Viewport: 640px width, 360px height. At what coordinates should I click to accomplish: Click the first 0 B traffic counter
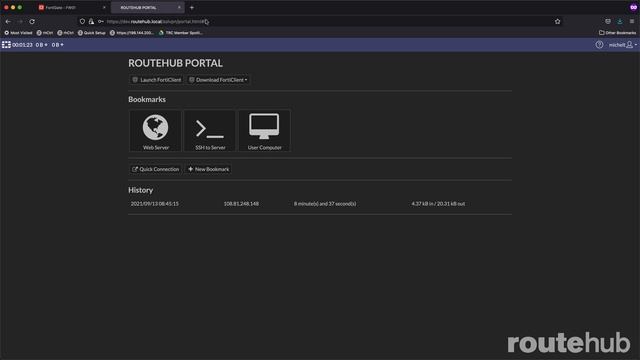[x=41, y=45]
